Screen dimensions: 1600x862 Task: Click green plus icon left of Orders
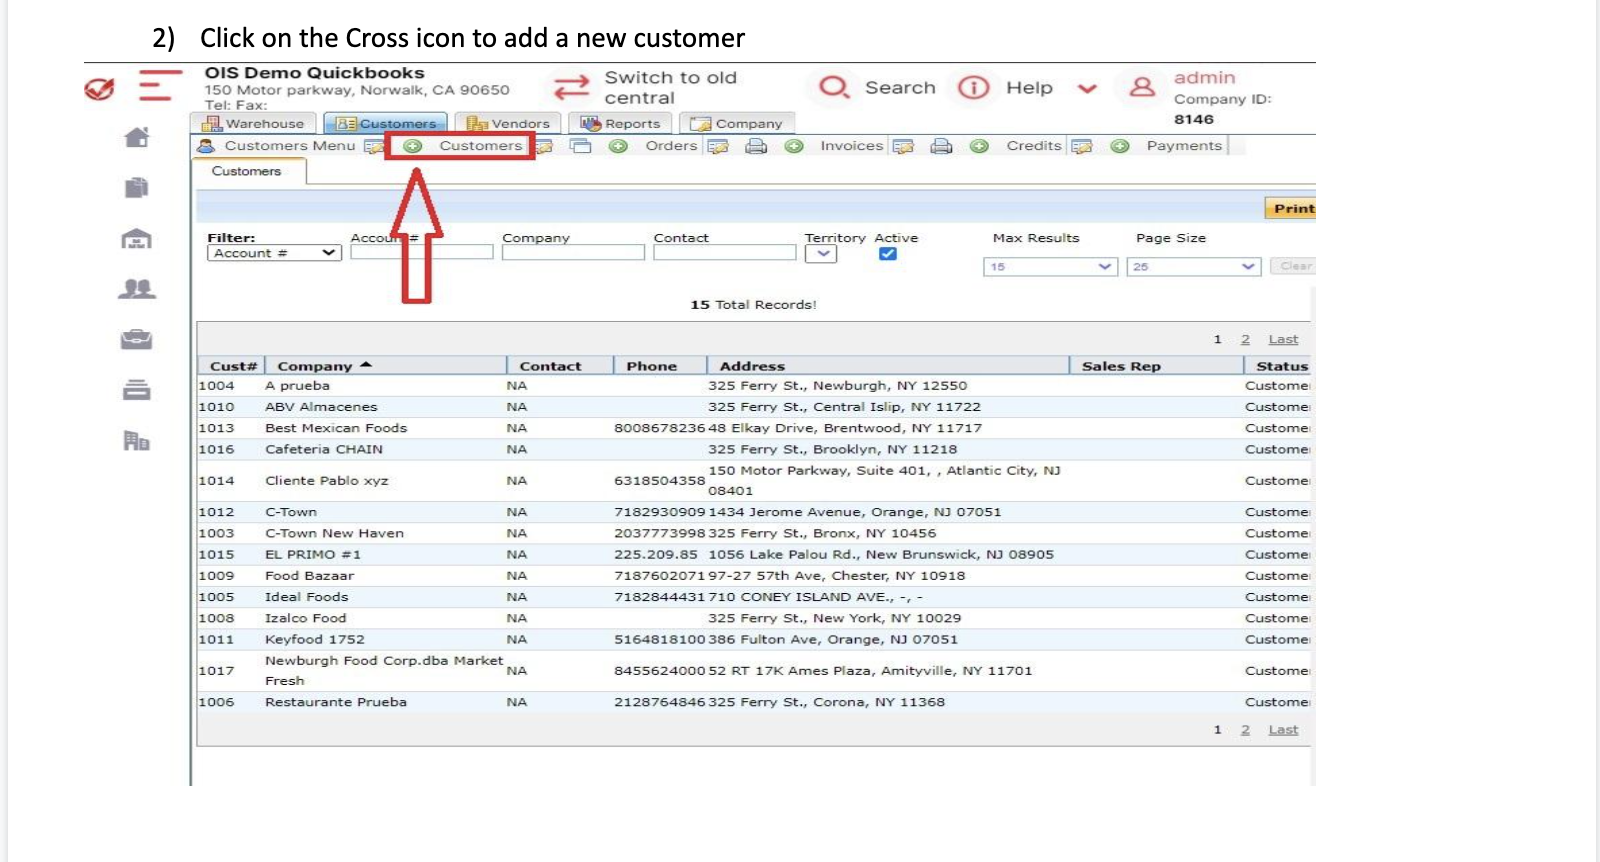pos(619,146)
